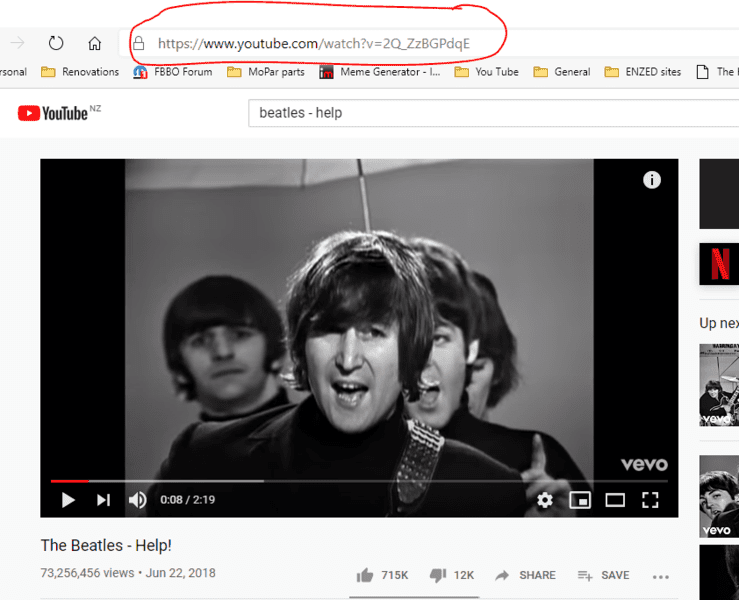The width and height of the screenshot is (739, 600).
Task: Click the YouTube NZ logo
Action: point(59,113)
